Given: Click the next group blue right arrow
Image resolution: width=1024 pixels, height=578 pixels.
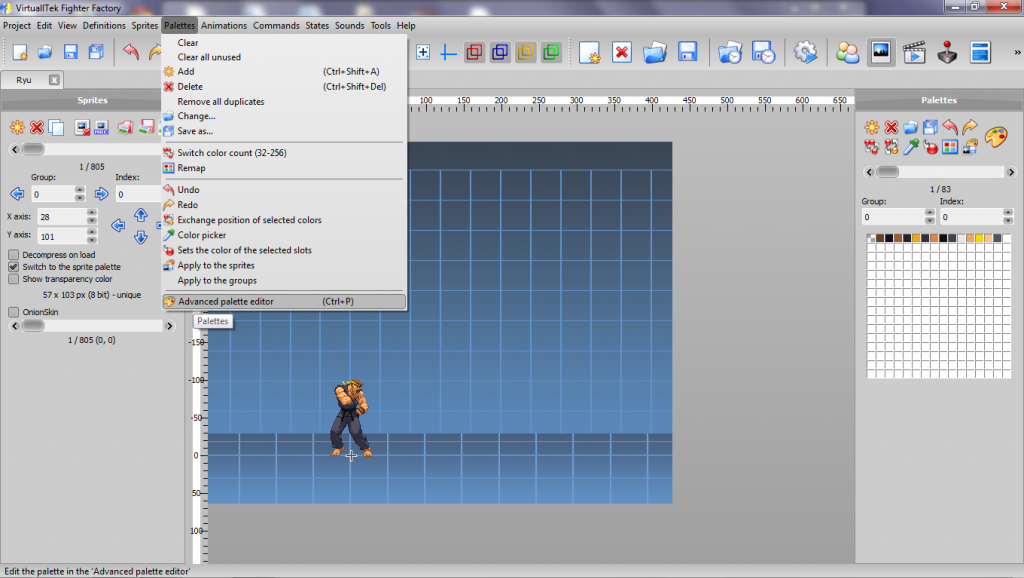Looking at the screenshot, I should pos(101,194).
